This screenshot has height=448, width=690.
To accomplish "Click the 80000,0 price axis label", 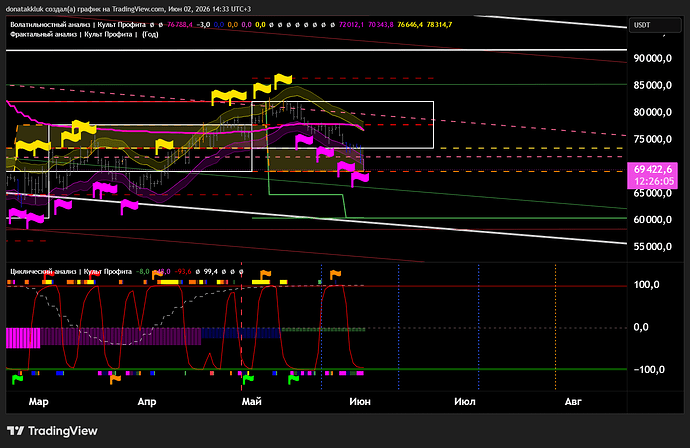I will pos(653,112).
